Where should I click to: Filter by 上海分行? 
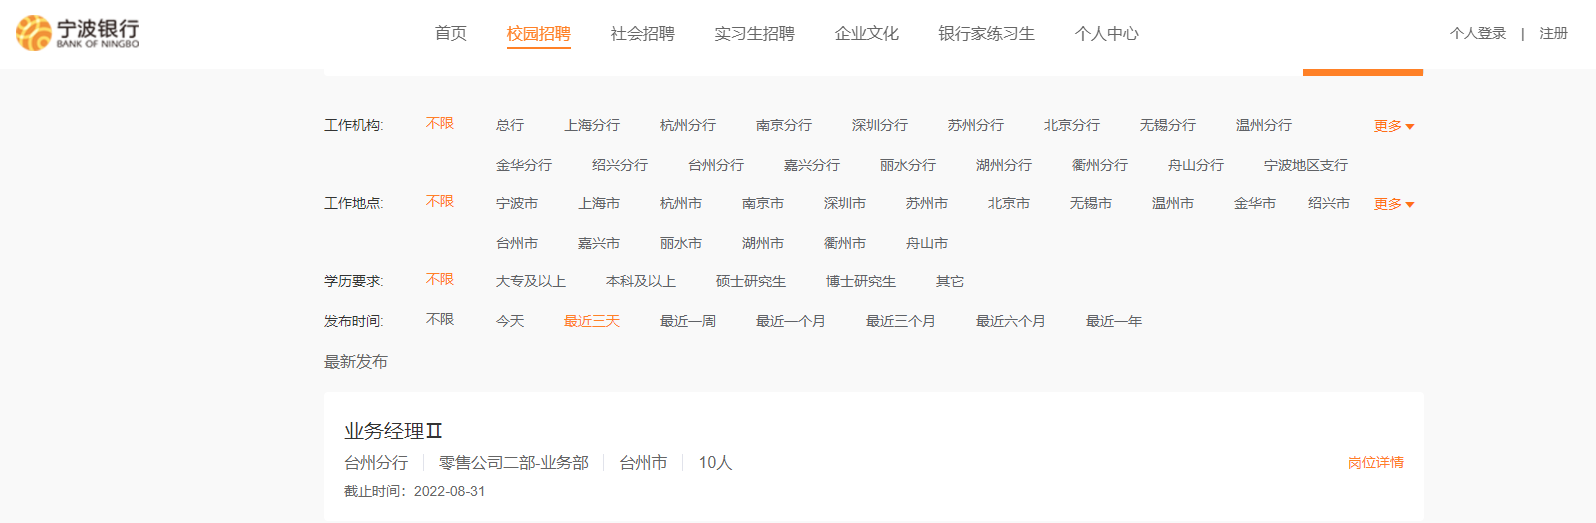tap(592, 125)
